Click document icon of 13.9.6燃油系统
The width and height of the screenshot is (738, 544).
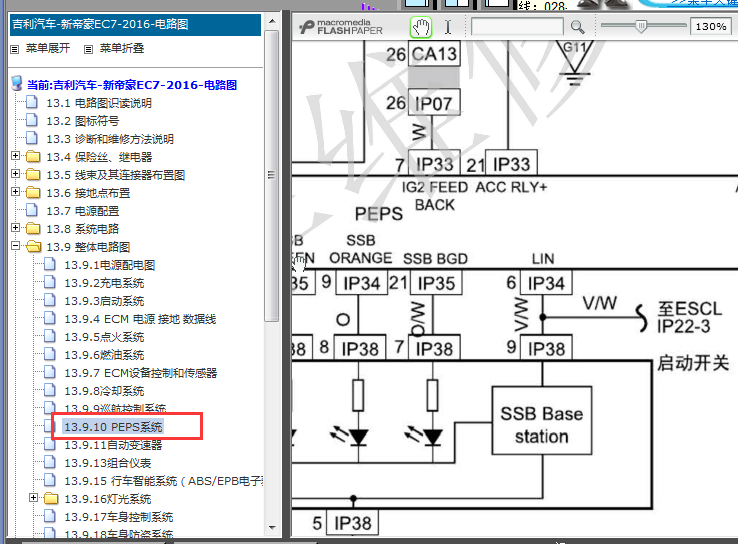click(50, 354)
